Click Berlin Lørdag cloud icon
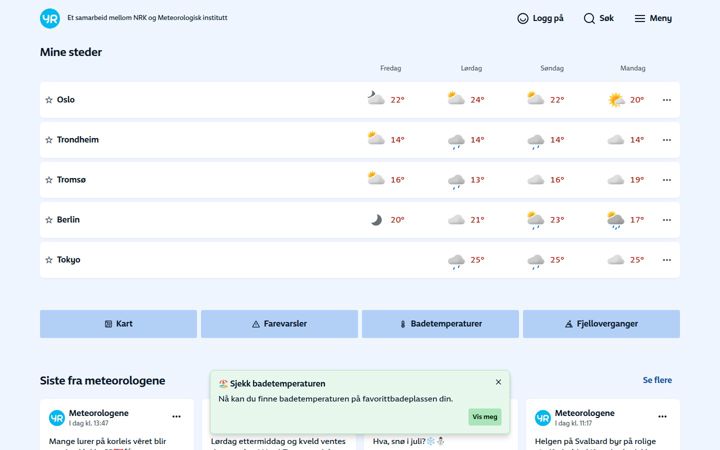 456,219
